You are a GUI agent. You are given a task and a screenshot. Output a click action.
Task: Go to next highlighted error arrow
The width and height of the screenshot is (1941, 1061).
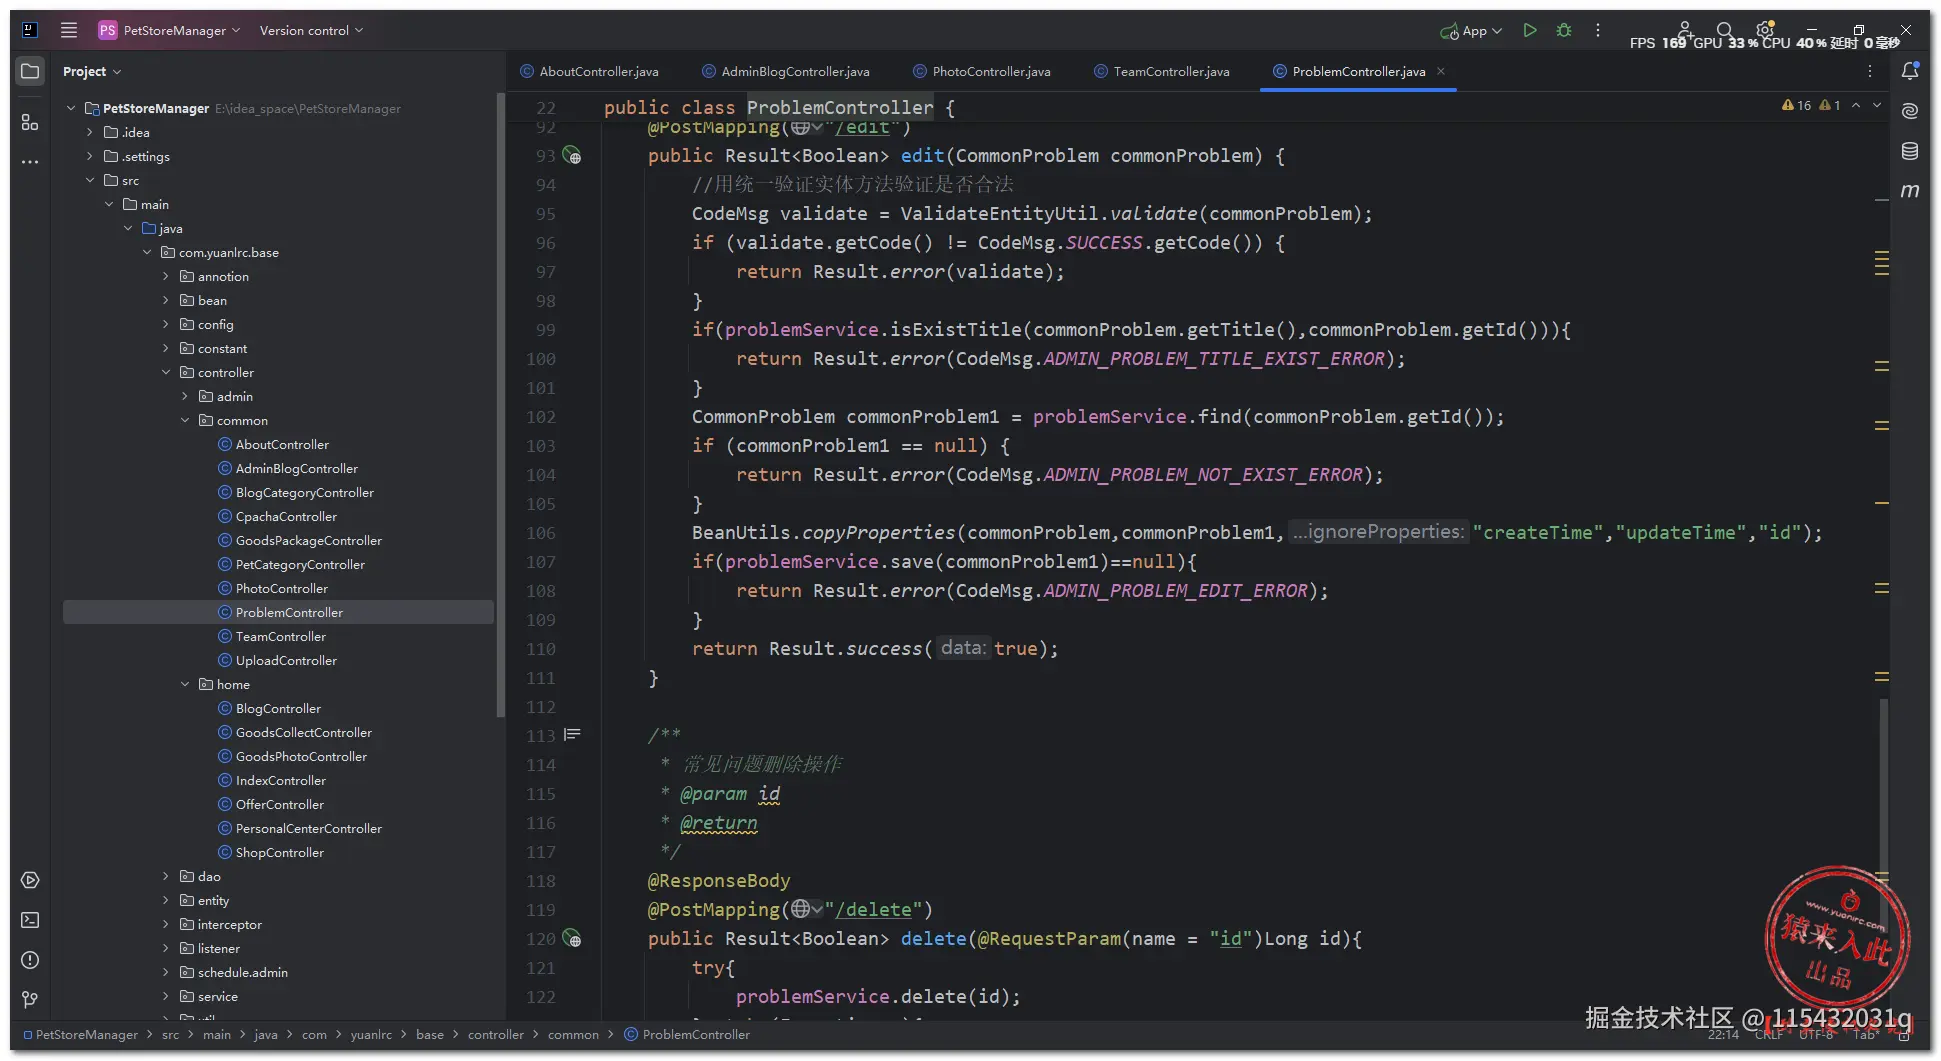tap(1877, 105)
